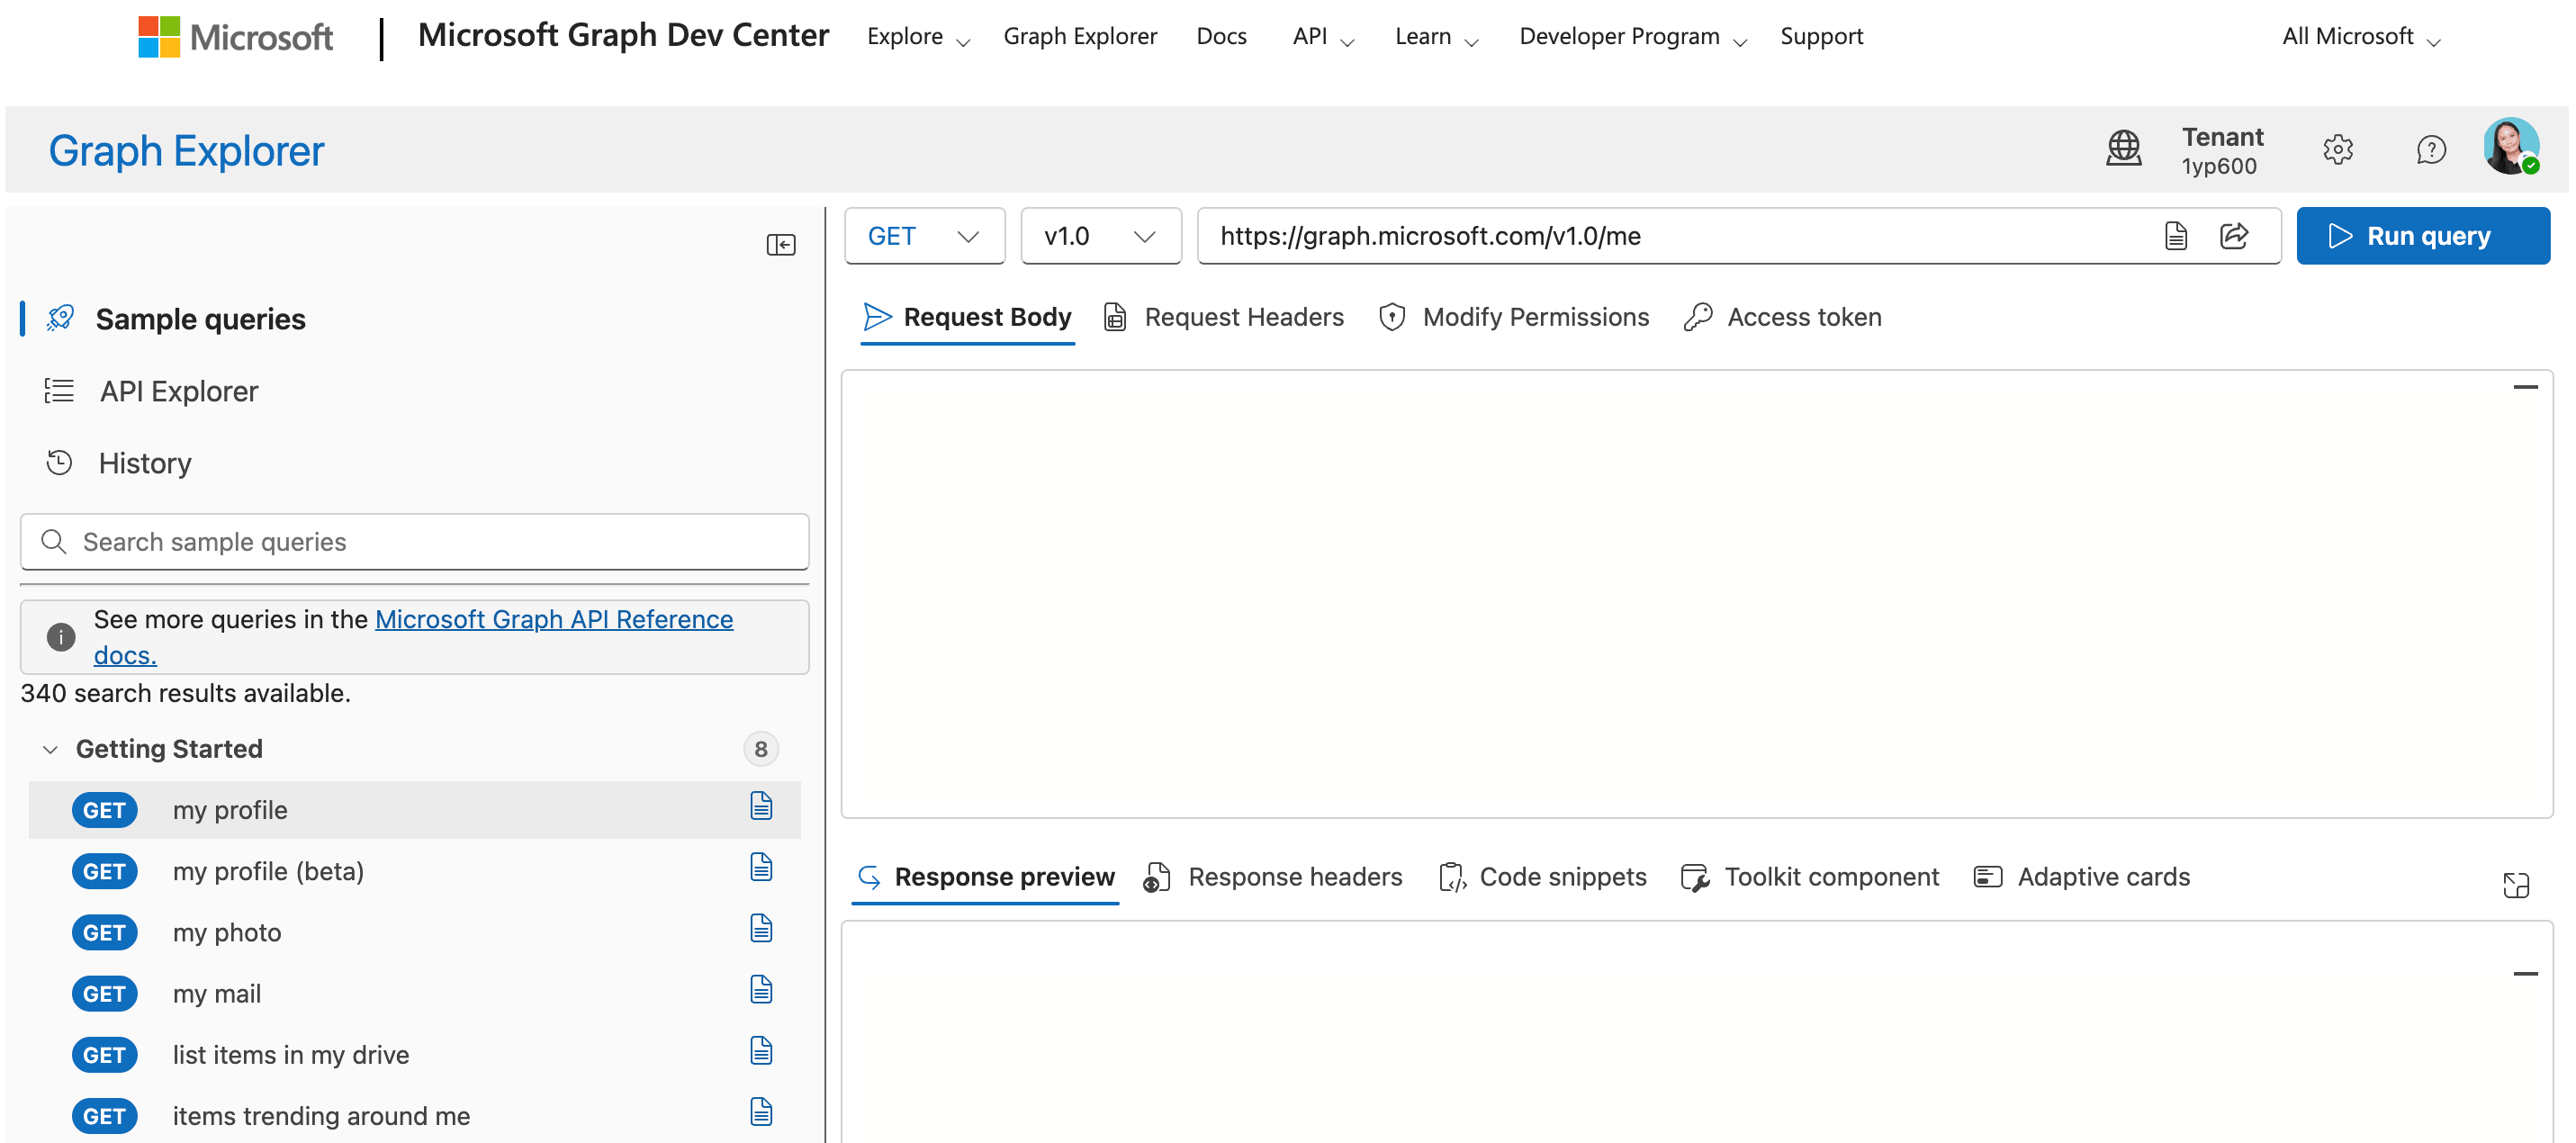Select the my mail sample query

point(414,993)
